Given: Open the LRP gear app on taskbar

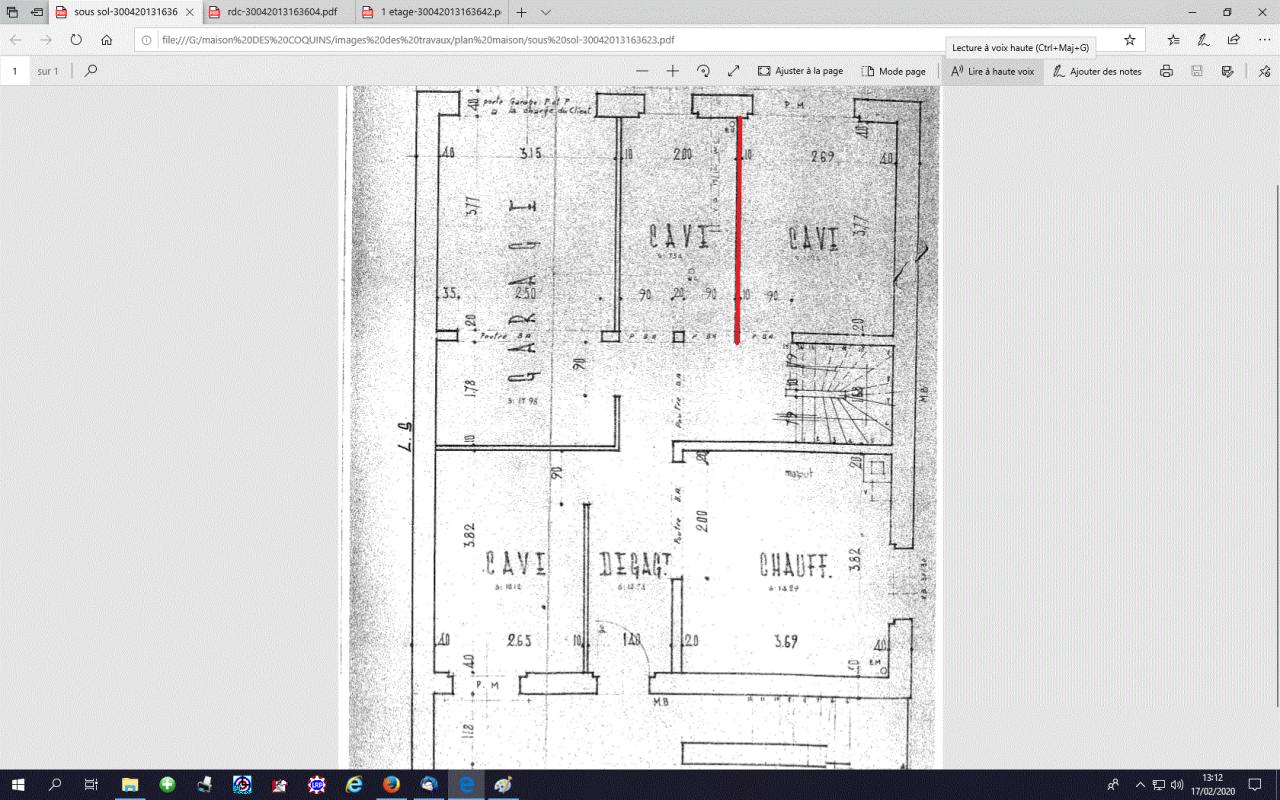Looking at the screenshot, I should (x=317, y=785).
